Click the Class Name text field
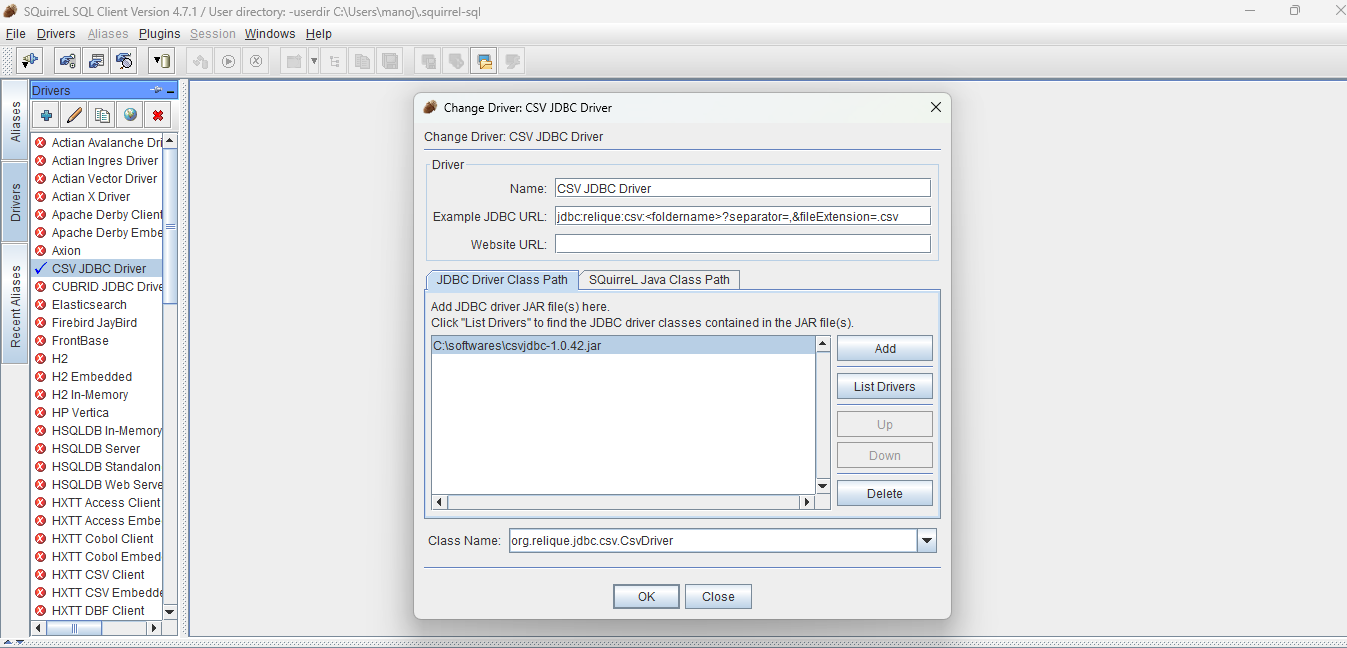 pos(712,541)
